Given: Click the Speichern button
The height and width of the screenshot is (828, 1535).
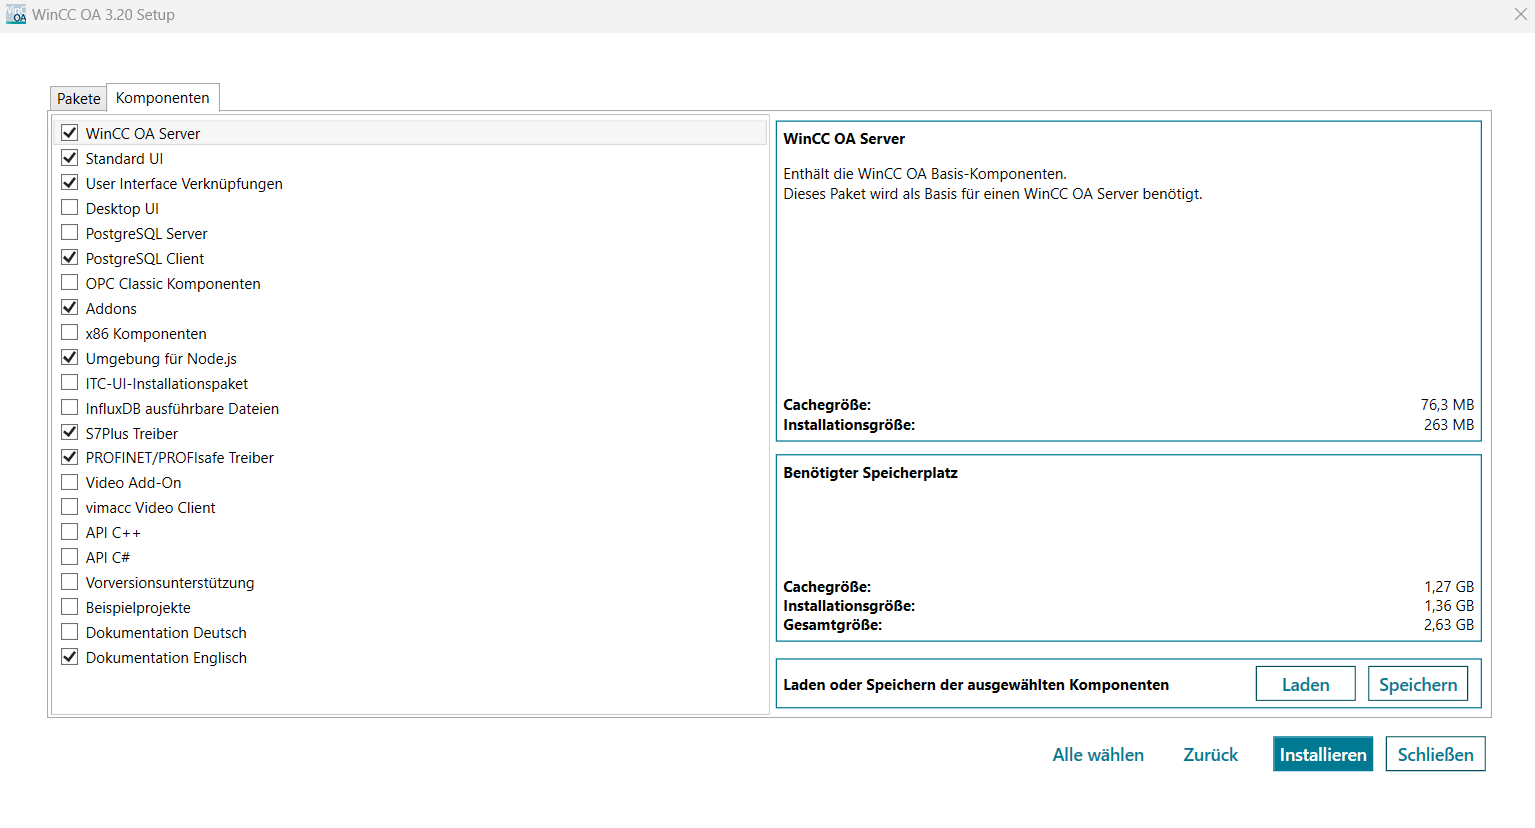Looking at the screenshot, I should click(1418, 684).
